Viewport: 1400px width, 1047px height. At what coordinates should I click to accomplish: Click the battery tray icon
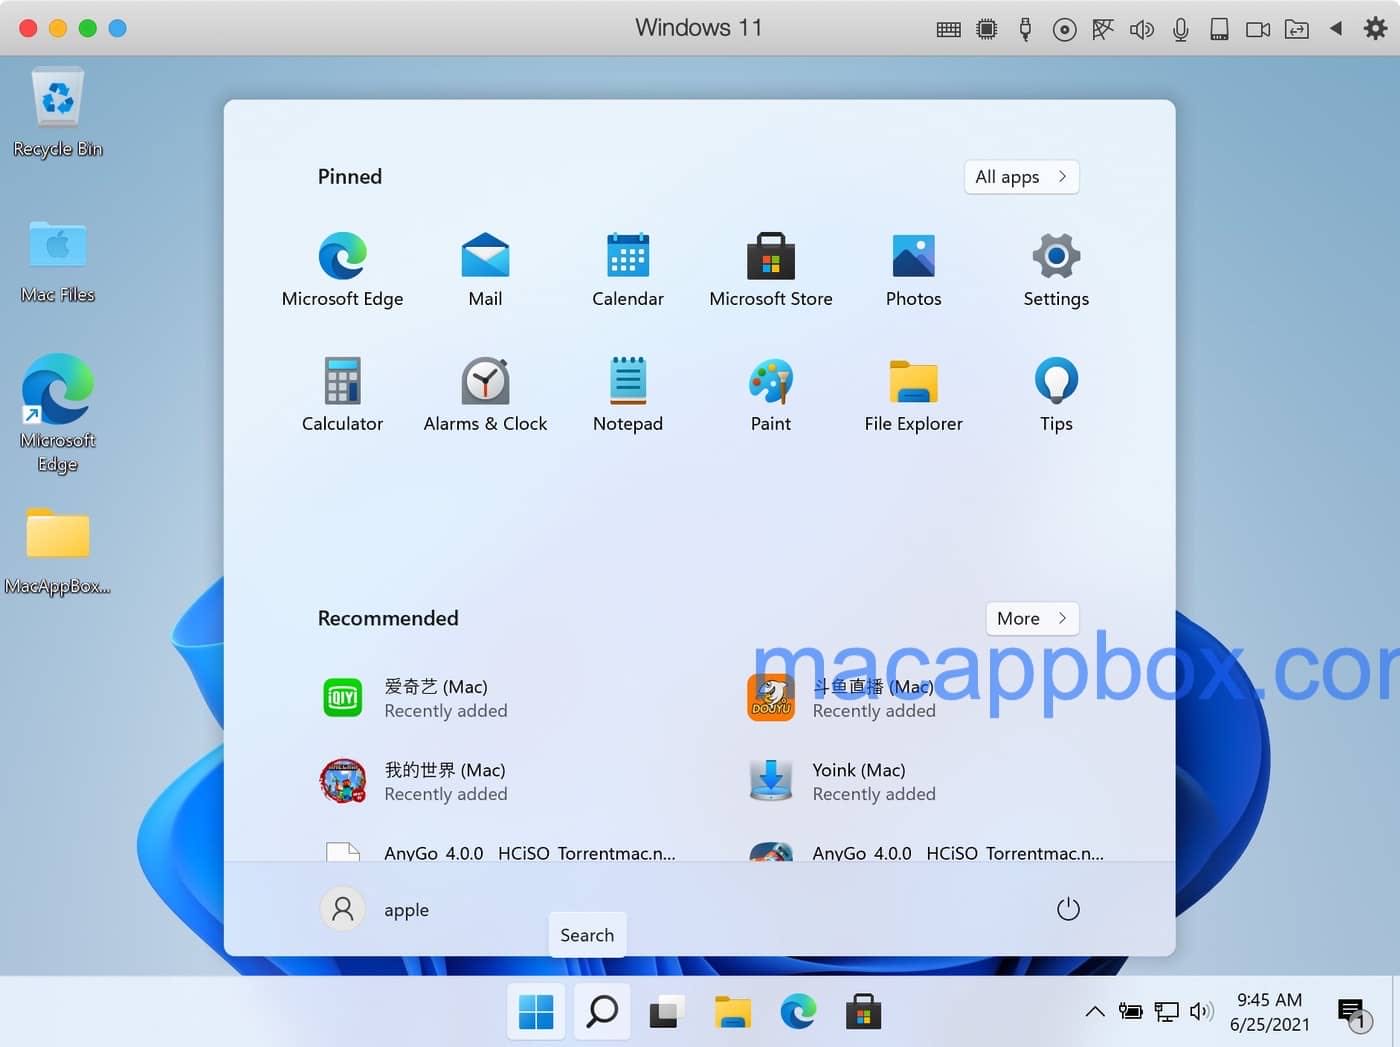[x=1131, y=1012]
